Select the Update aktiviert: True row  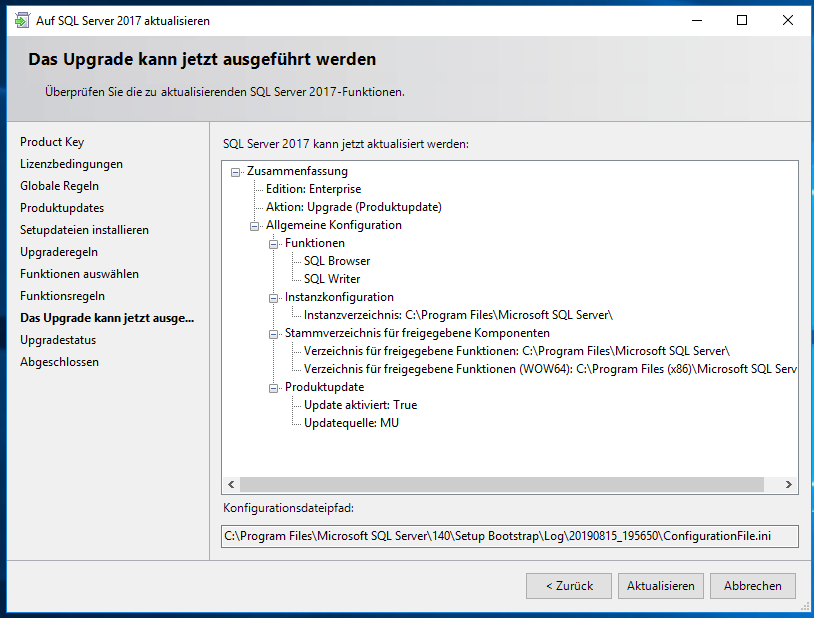tap(360, 405)
